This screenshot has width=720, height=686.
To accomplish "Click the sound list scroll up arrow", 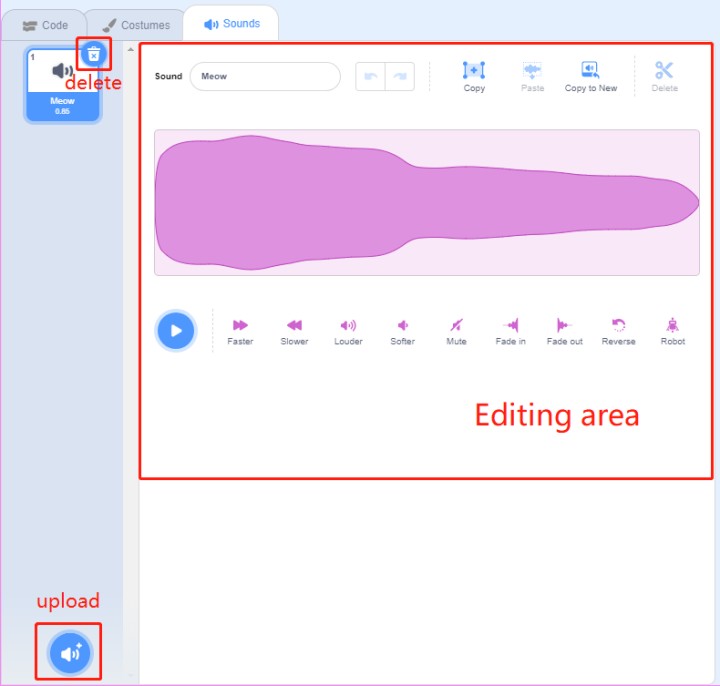I will [131, 49].
